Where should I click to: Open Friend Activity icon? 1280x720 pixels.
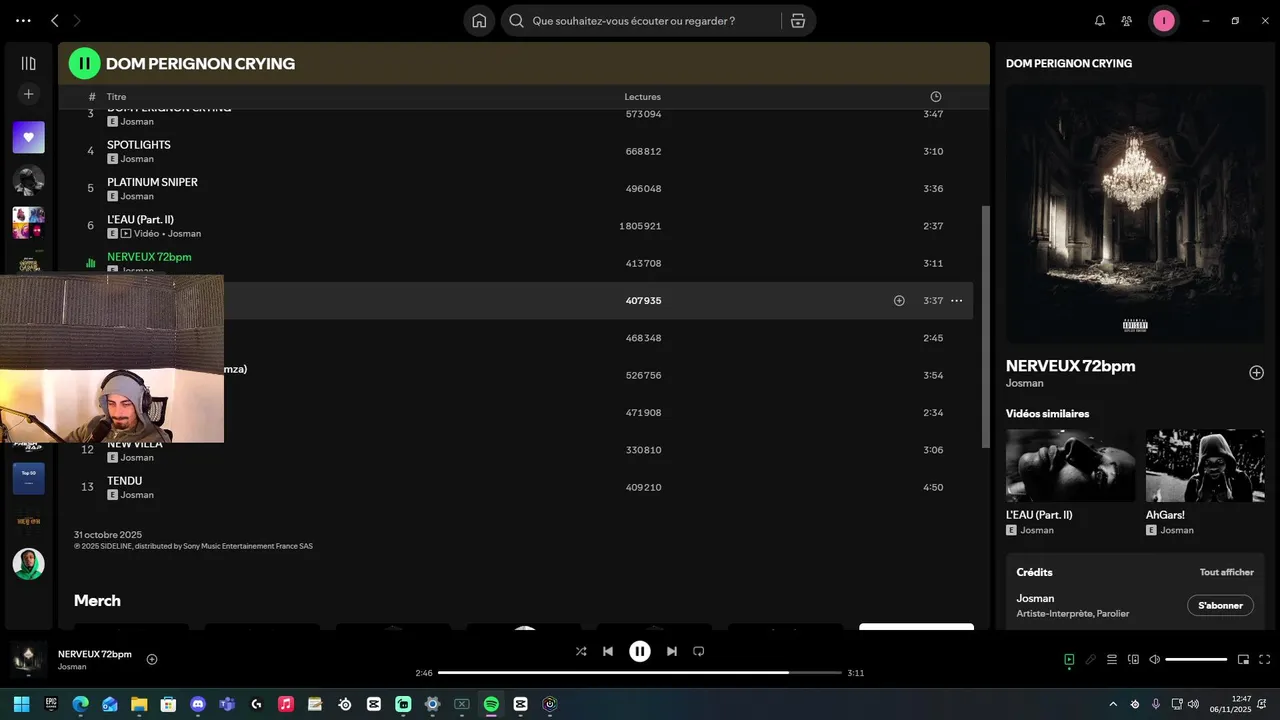(1127, 20)
